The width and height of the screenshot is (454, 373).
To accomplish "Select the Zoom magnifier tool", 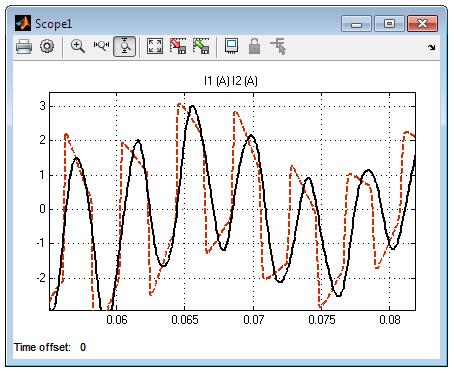I will [78, 46].
